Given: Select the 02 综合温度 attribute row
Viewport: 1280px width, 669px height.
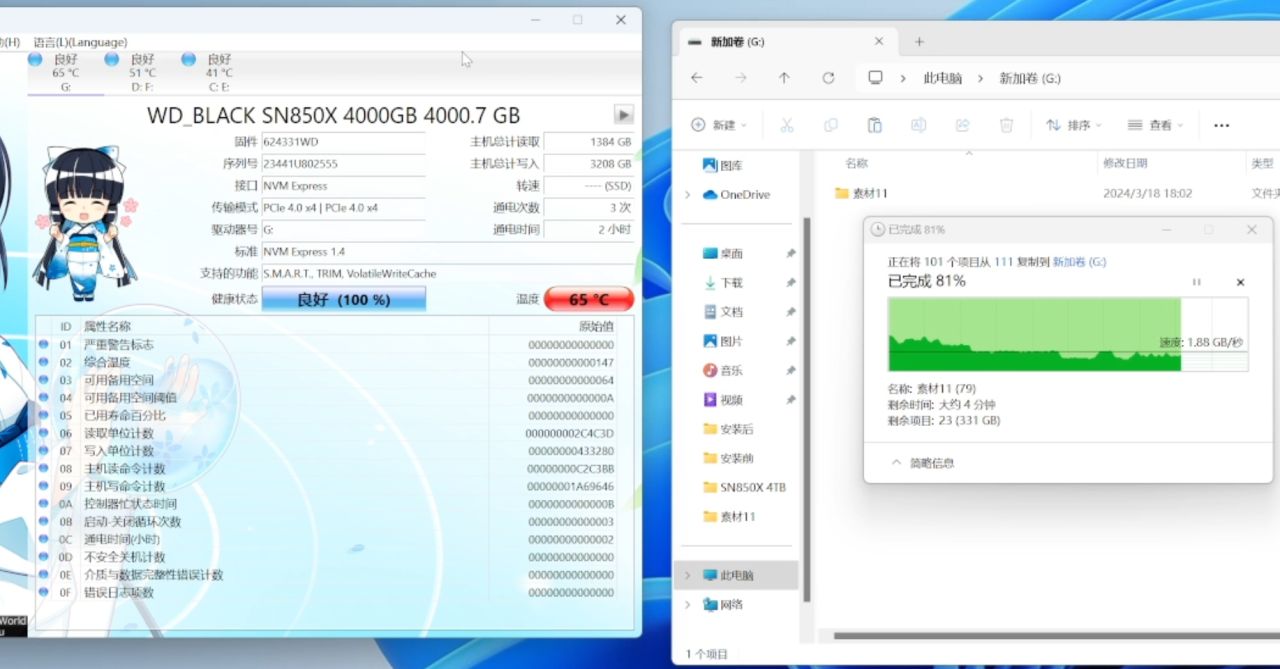Looking at the screenshot, I should coord(329,362).
